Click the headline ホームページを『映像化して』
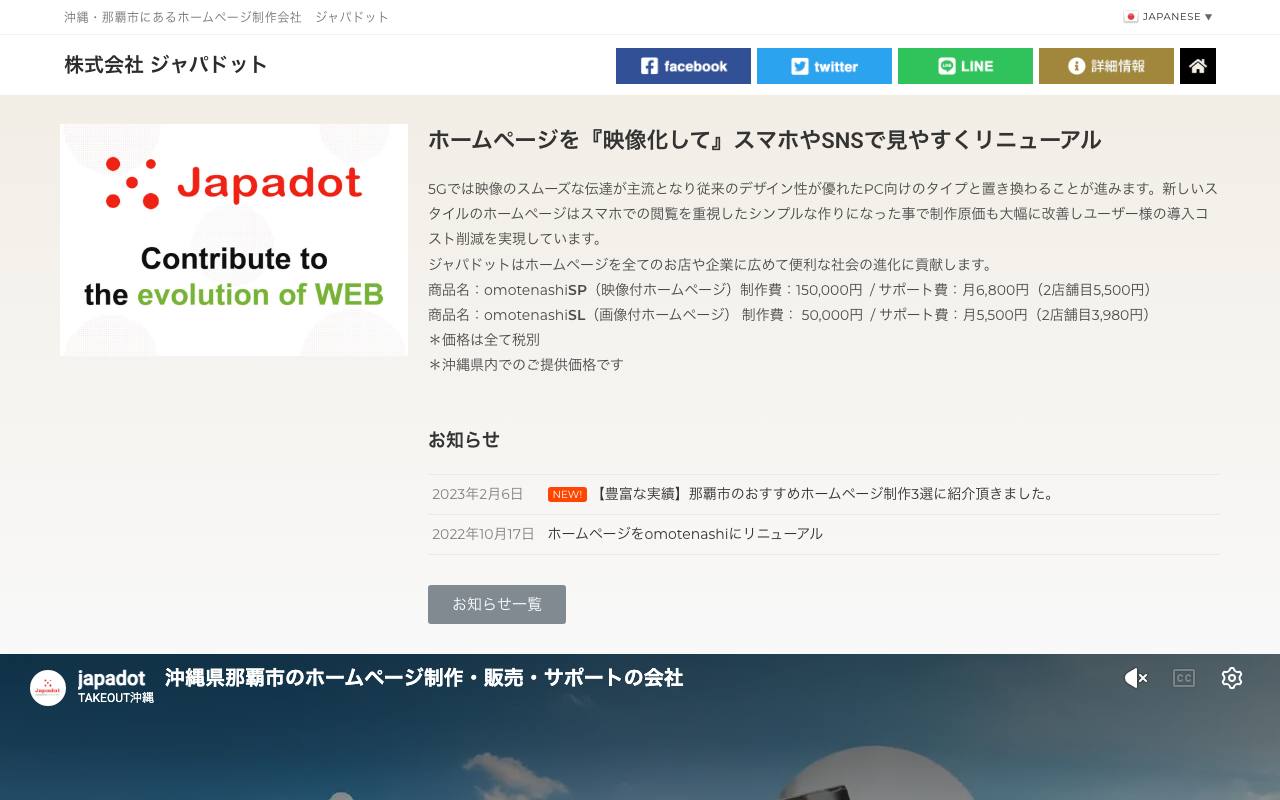This screenshot has height=800, width=1280. (765, 140)
